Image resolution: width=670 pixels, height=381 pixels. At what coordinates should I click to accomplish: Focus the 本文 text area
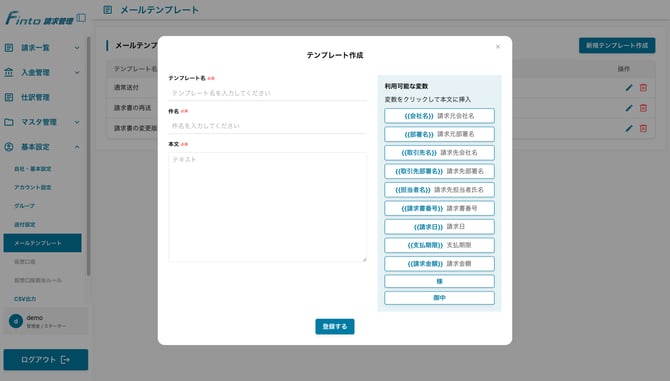267,207
